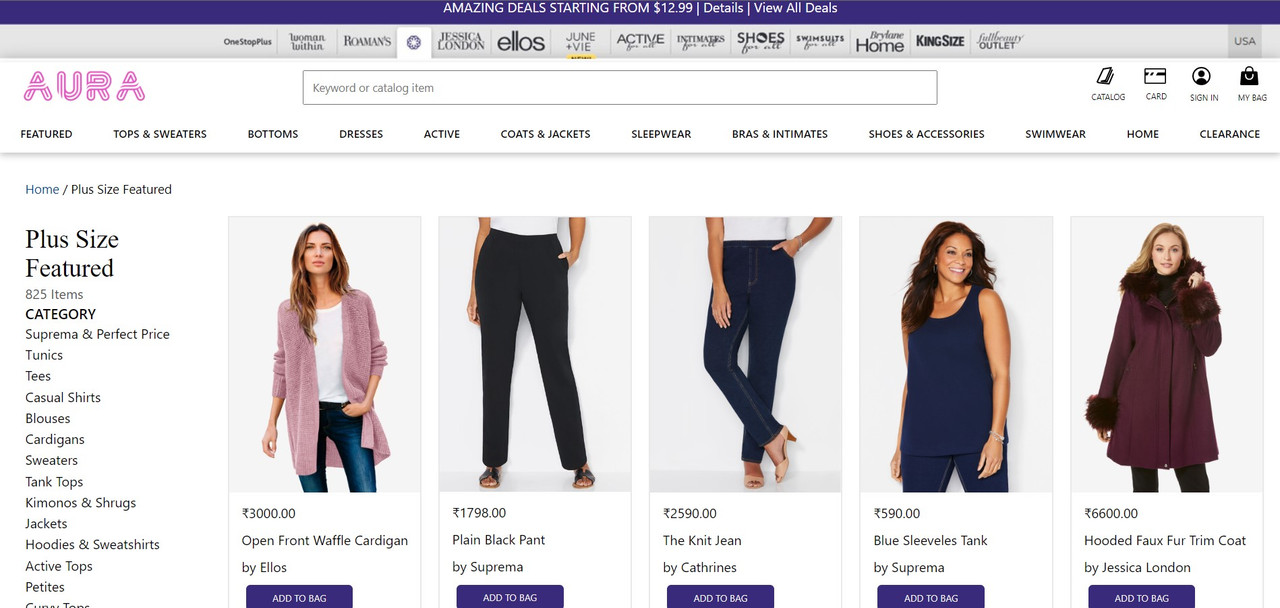
Task: Open the hooded faux fur coat image
Action: [1167, 355]
